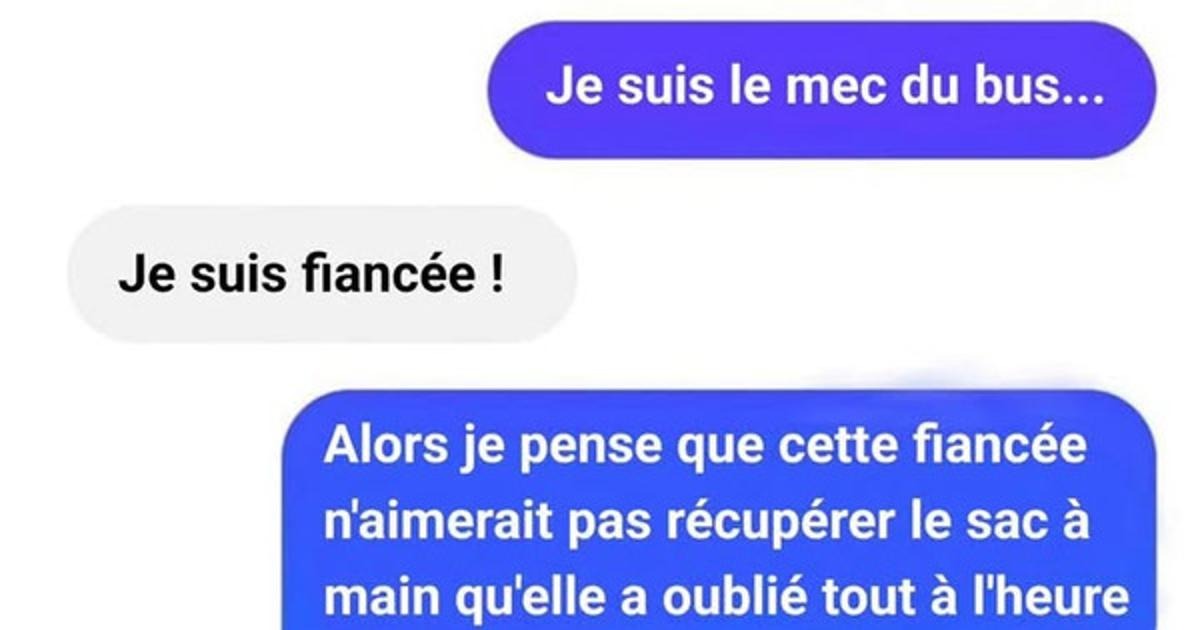
Task: Tap the gray "Je suis fiancée !" bubble
Action: [322, 275]
